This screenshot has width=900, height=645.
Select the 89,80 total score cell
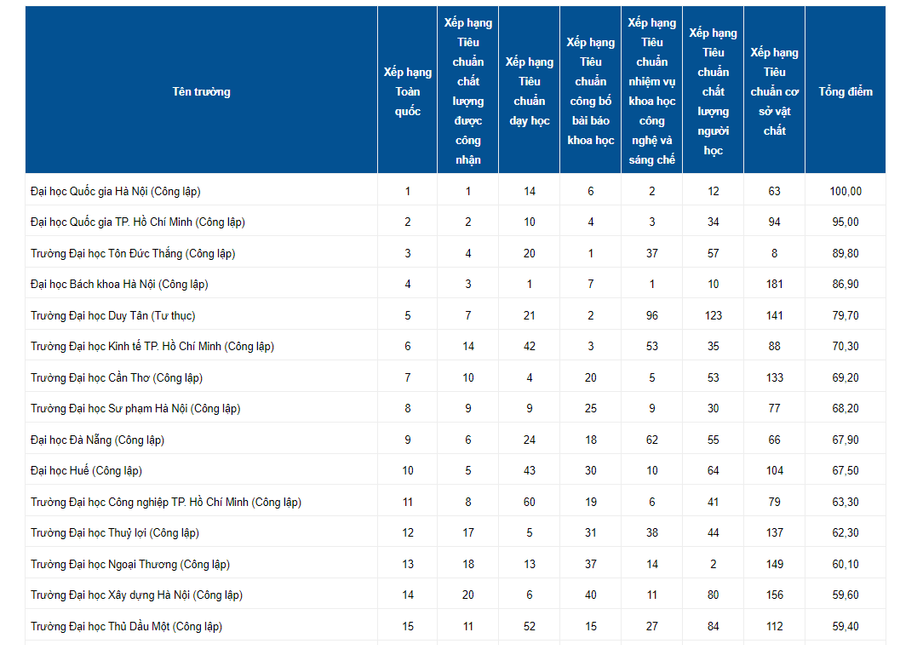point(845,253)
